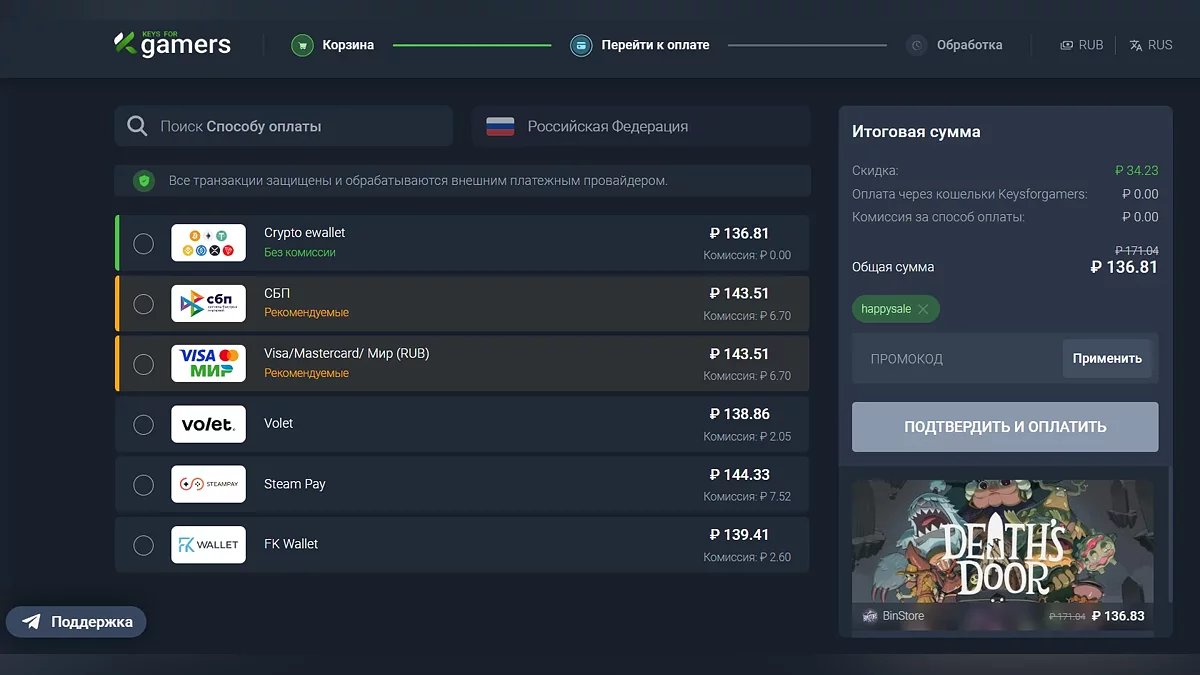Click the Volet payment logo
The height and width of the screenshot is (675, 1200).
208,424
